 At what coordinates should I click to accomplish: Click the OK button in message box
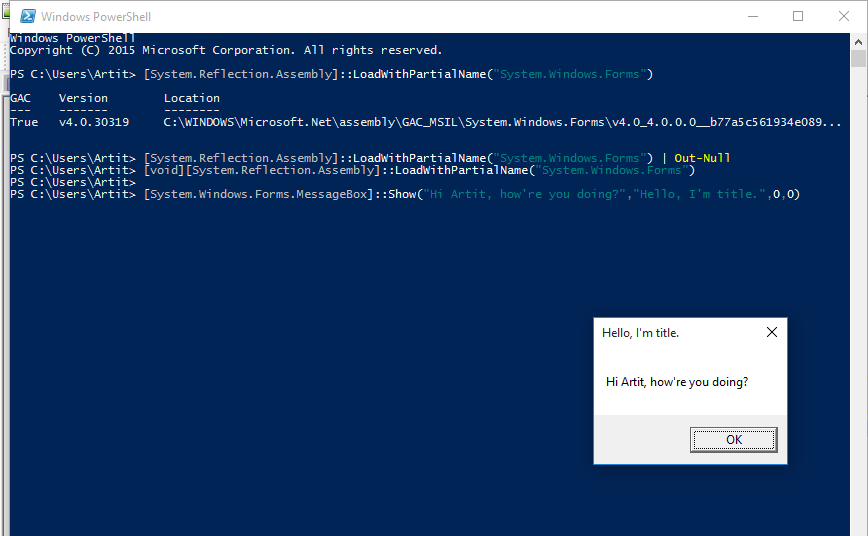tap(733, 440)
